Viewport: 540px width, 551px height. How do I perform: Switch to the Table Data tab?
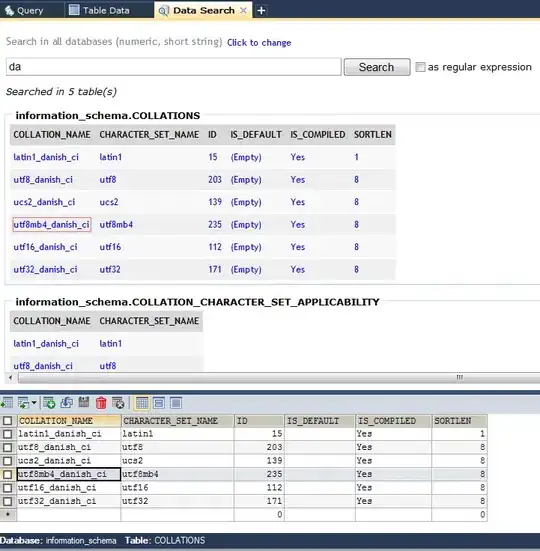(99, 10)
